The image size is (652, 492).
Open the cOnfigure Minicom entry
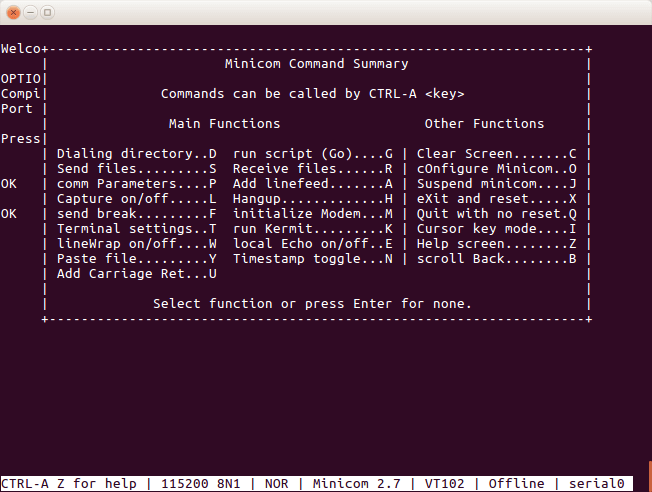click(497, 169)
